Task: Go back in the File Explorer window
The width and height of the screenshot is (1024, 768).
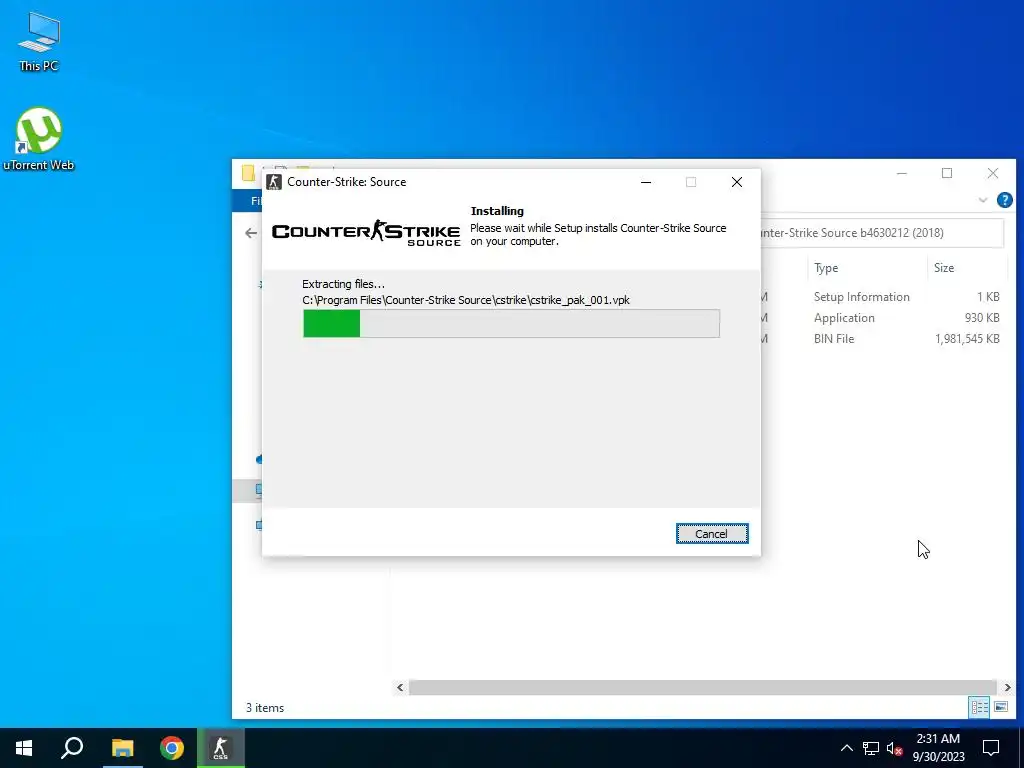Action: (251, 232)
